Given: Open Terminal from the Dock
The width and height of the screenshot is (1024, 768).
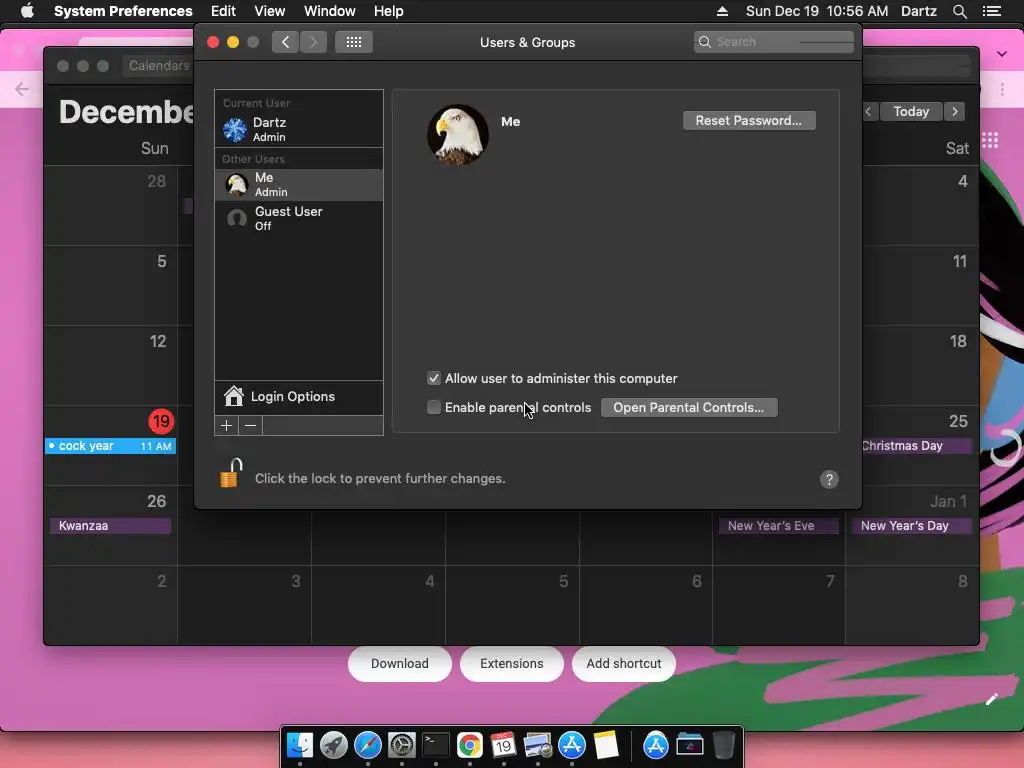Looking at the screenshot, I should coord(436,745).
